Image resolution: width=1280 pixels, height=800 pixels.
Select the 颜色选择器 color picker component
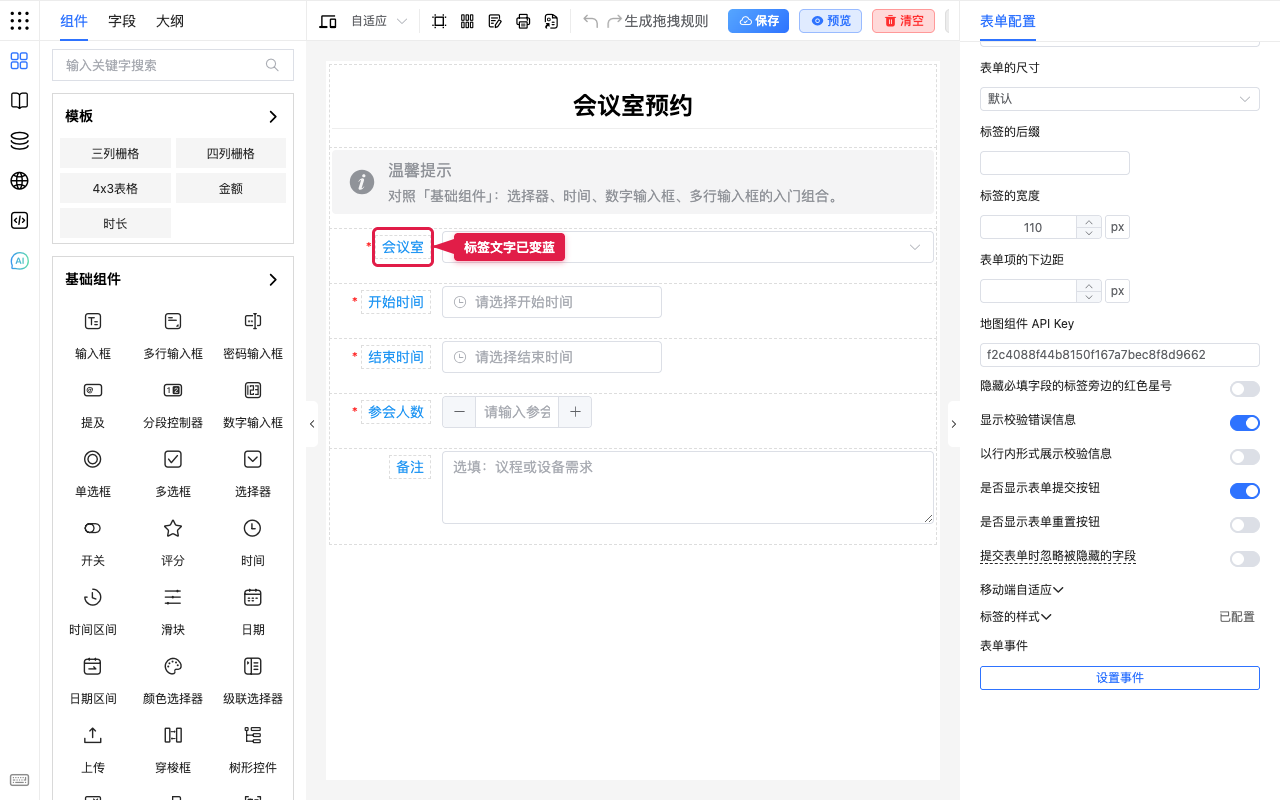(x=173, y=678)
